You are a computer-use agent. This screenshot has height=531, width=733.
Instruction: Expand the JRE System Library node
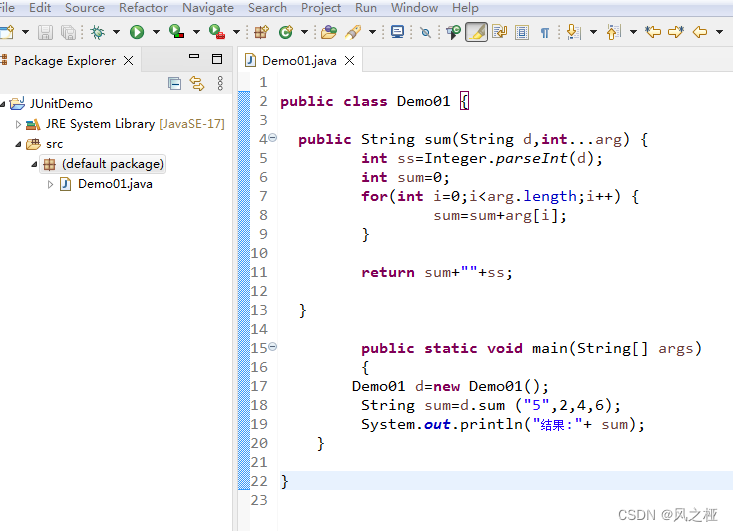click(18, 124)
